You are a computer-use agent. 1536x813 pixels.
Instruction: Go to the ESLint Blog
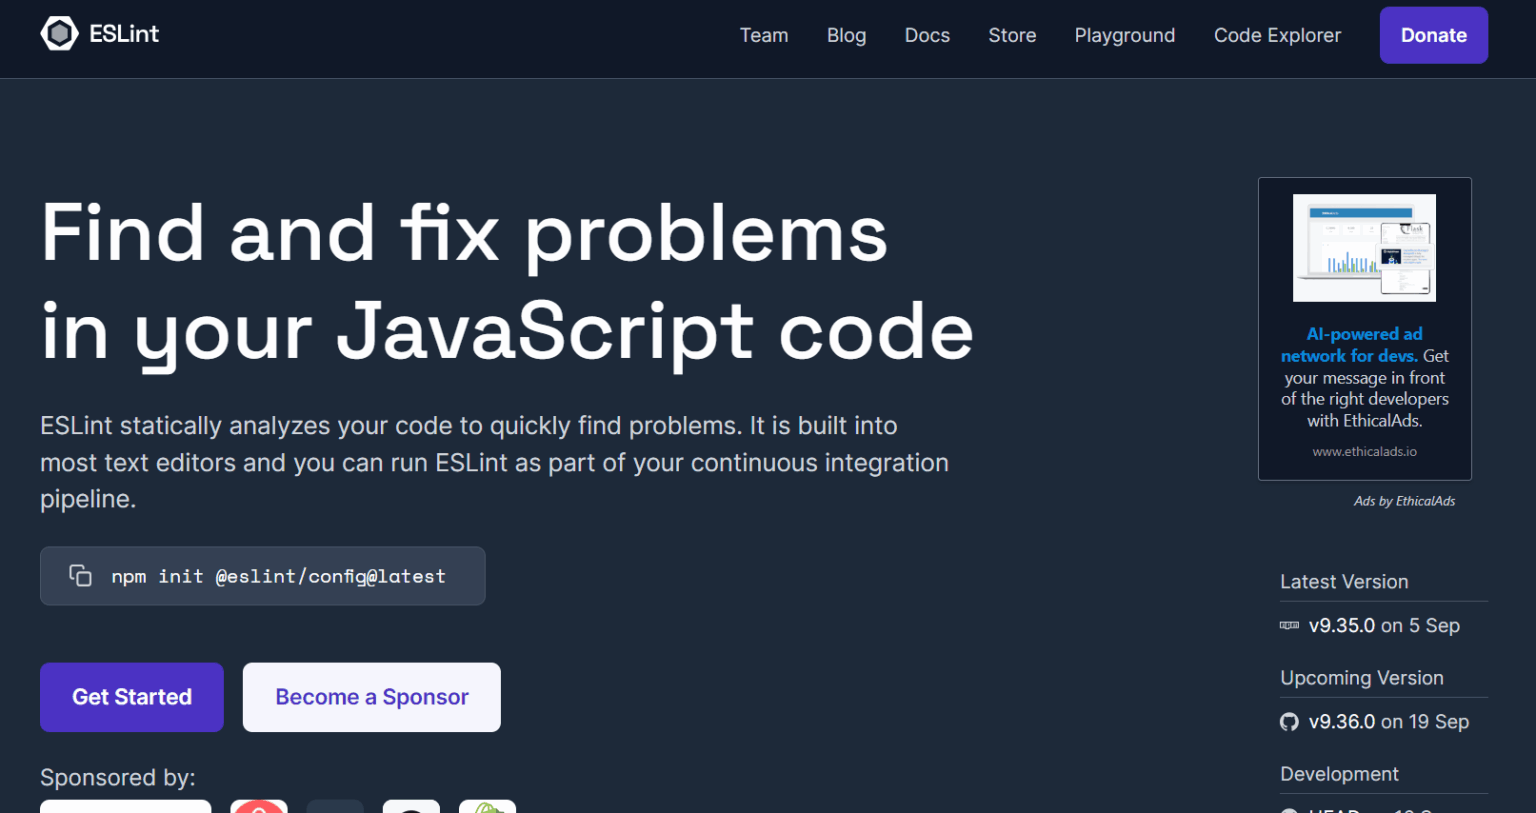coord(846,35)
